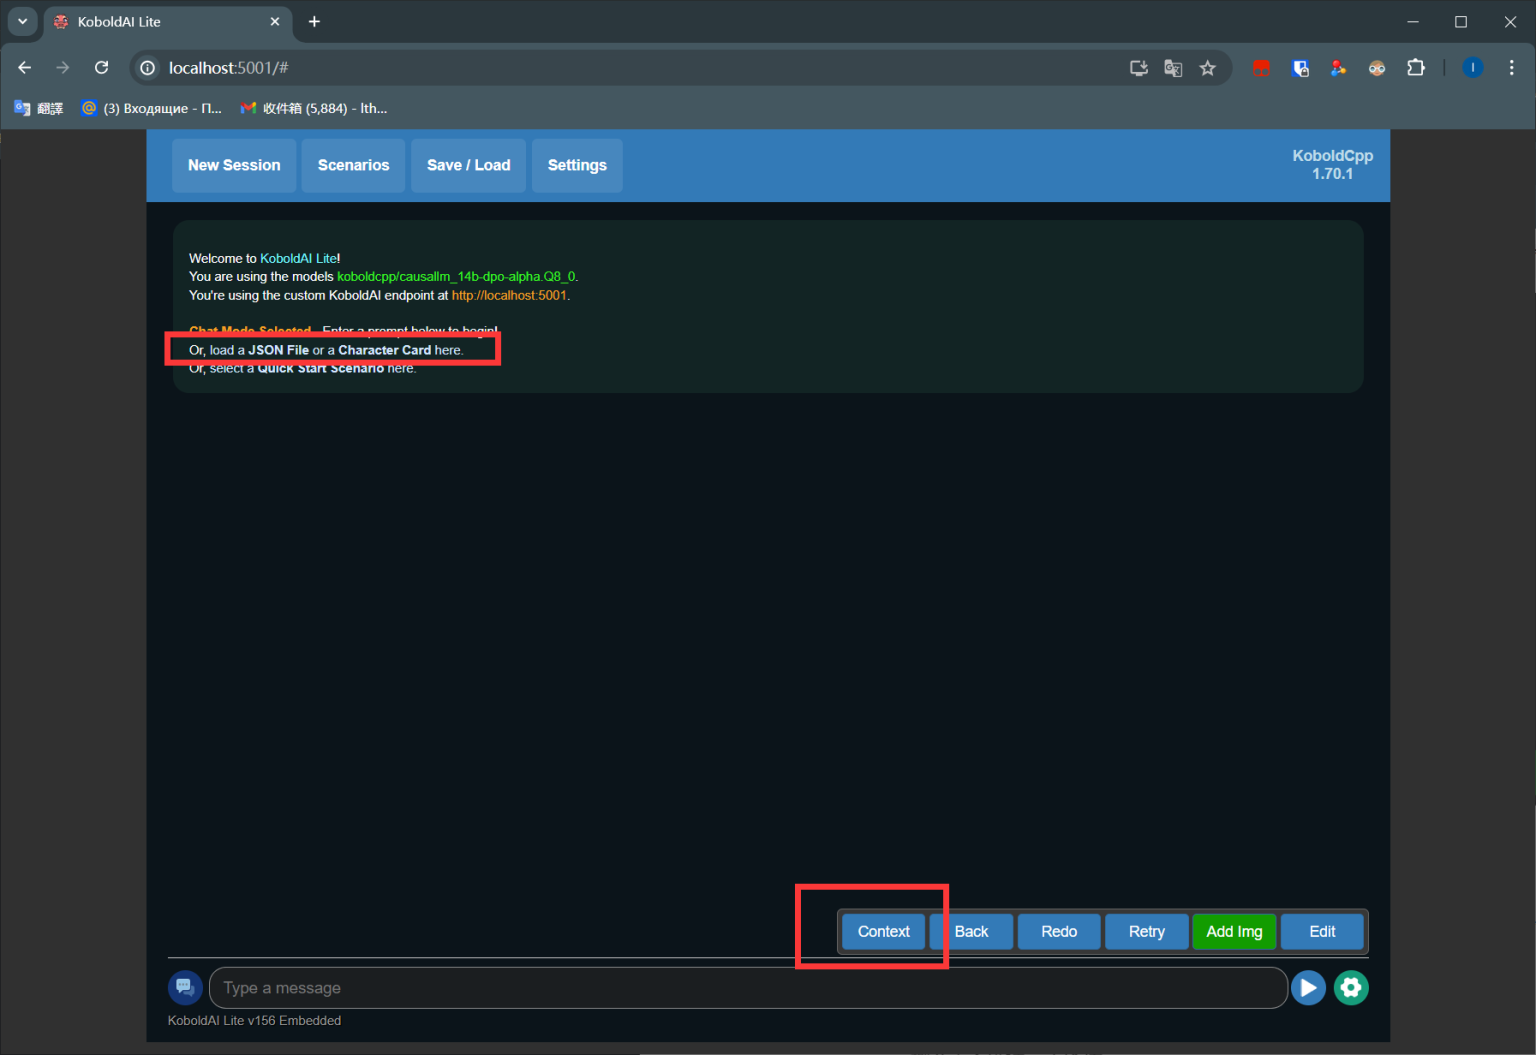This screenshot has height=1055, width=1536.
Task: Click the chat bubble icon beside input
Action: click(x=185, y=988)
